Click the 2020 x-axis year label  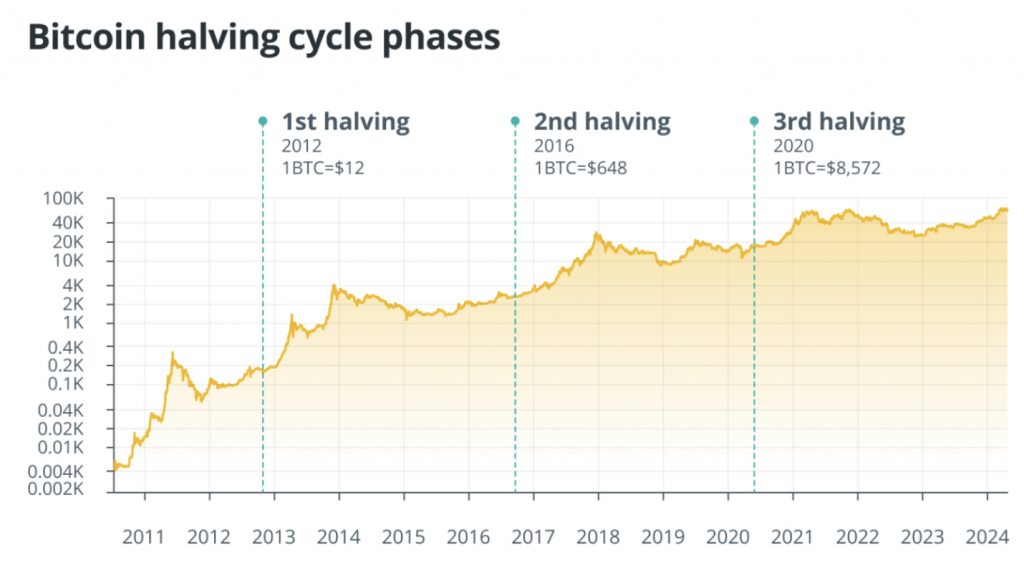728,537
